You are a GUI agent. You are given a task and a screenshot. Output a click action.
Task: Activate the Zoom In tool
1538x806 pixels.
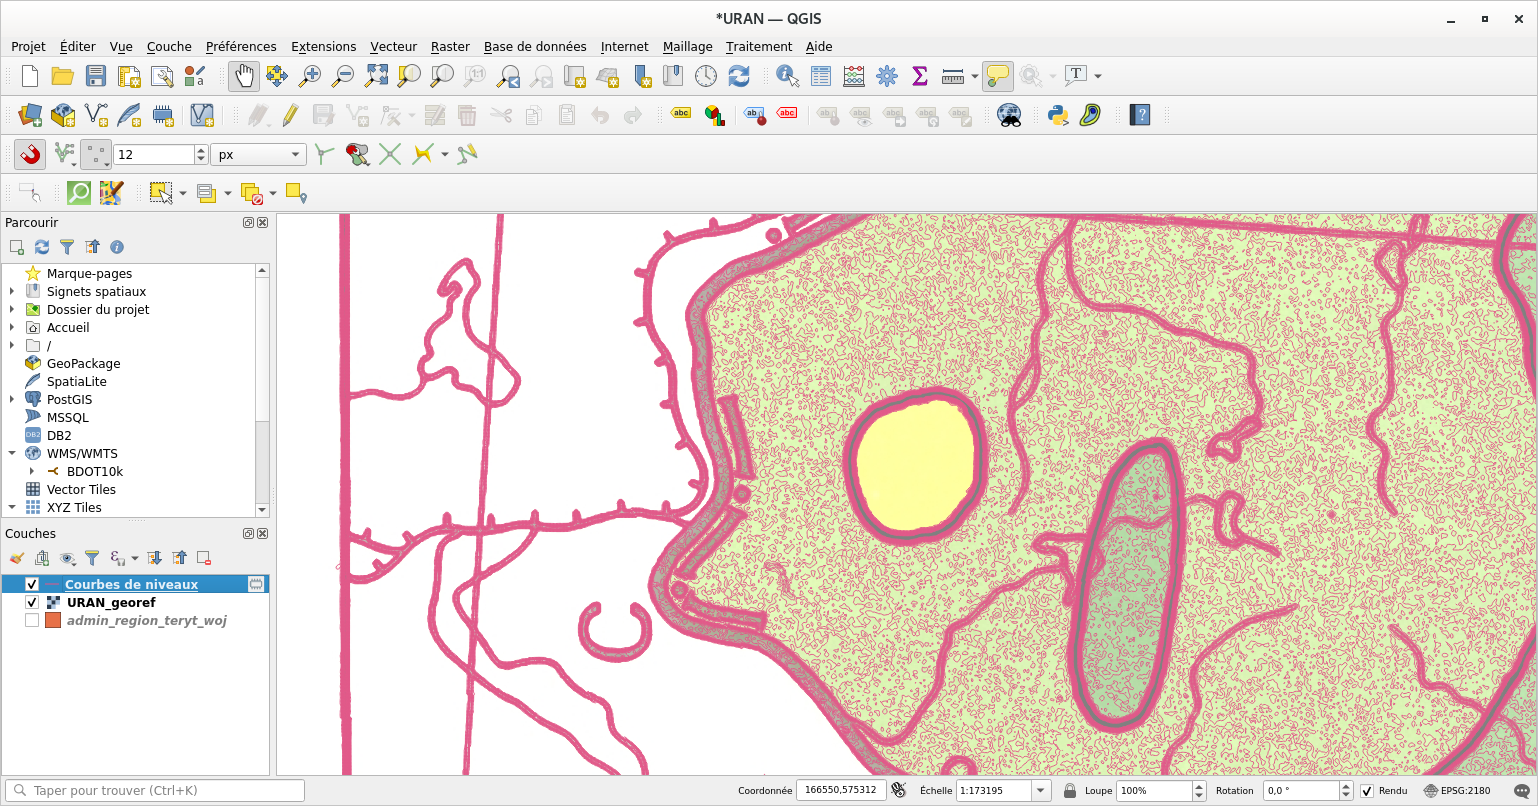coord(310,75)
